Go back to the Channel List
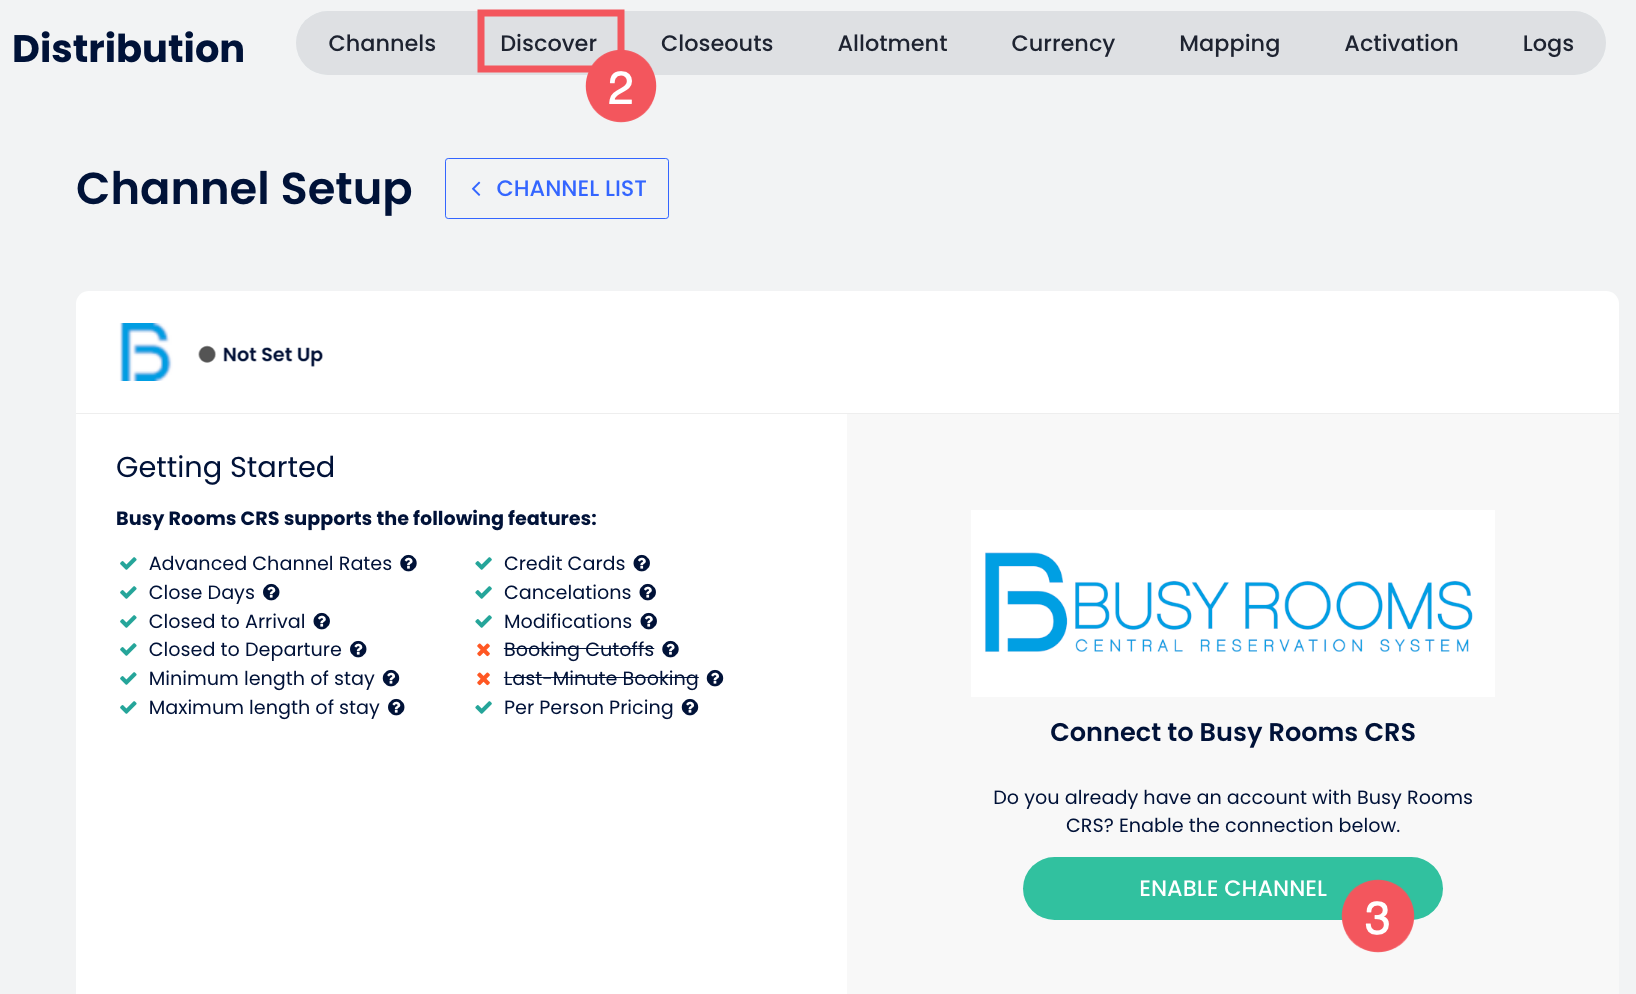Image resolution: width=1636 pixels, height=994 pixels. pos(557,188)
